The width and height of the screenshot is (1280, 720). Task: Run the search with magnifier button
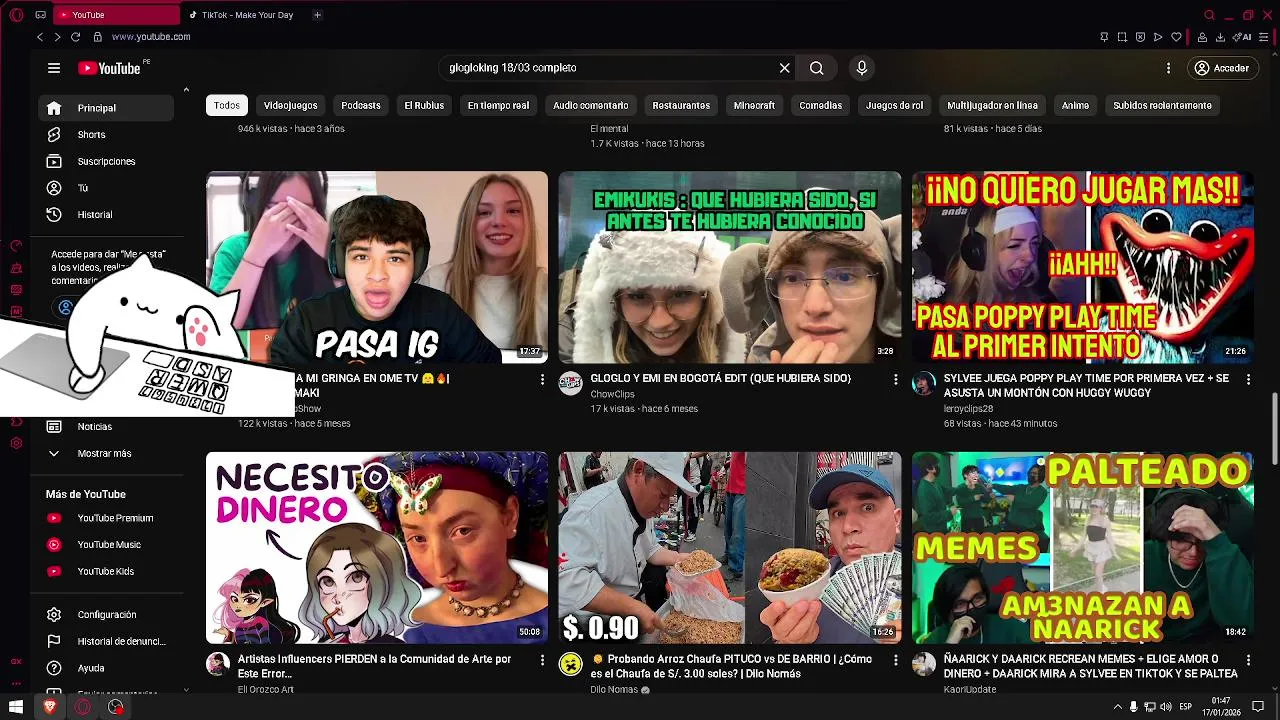point(817,68)
